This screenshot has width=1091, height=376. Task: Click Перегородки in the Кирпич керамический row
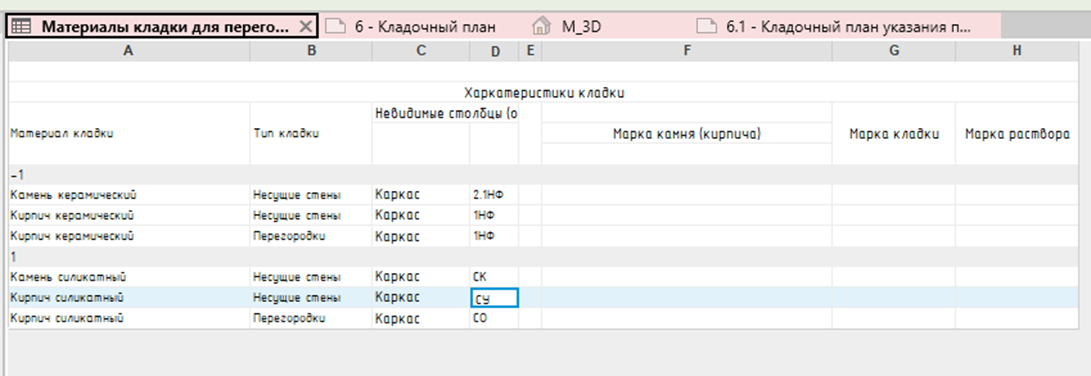pyautogui.click(x=311, y=236)
